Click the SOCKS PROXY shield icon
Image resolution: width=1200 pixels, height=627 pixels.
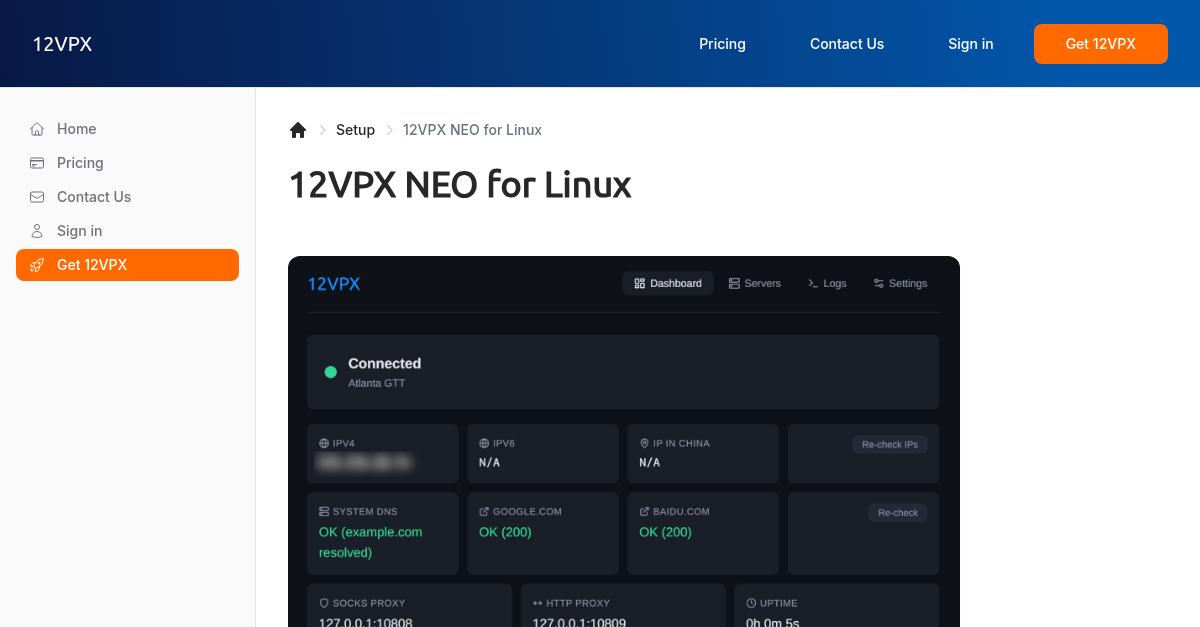click(324, 603)
